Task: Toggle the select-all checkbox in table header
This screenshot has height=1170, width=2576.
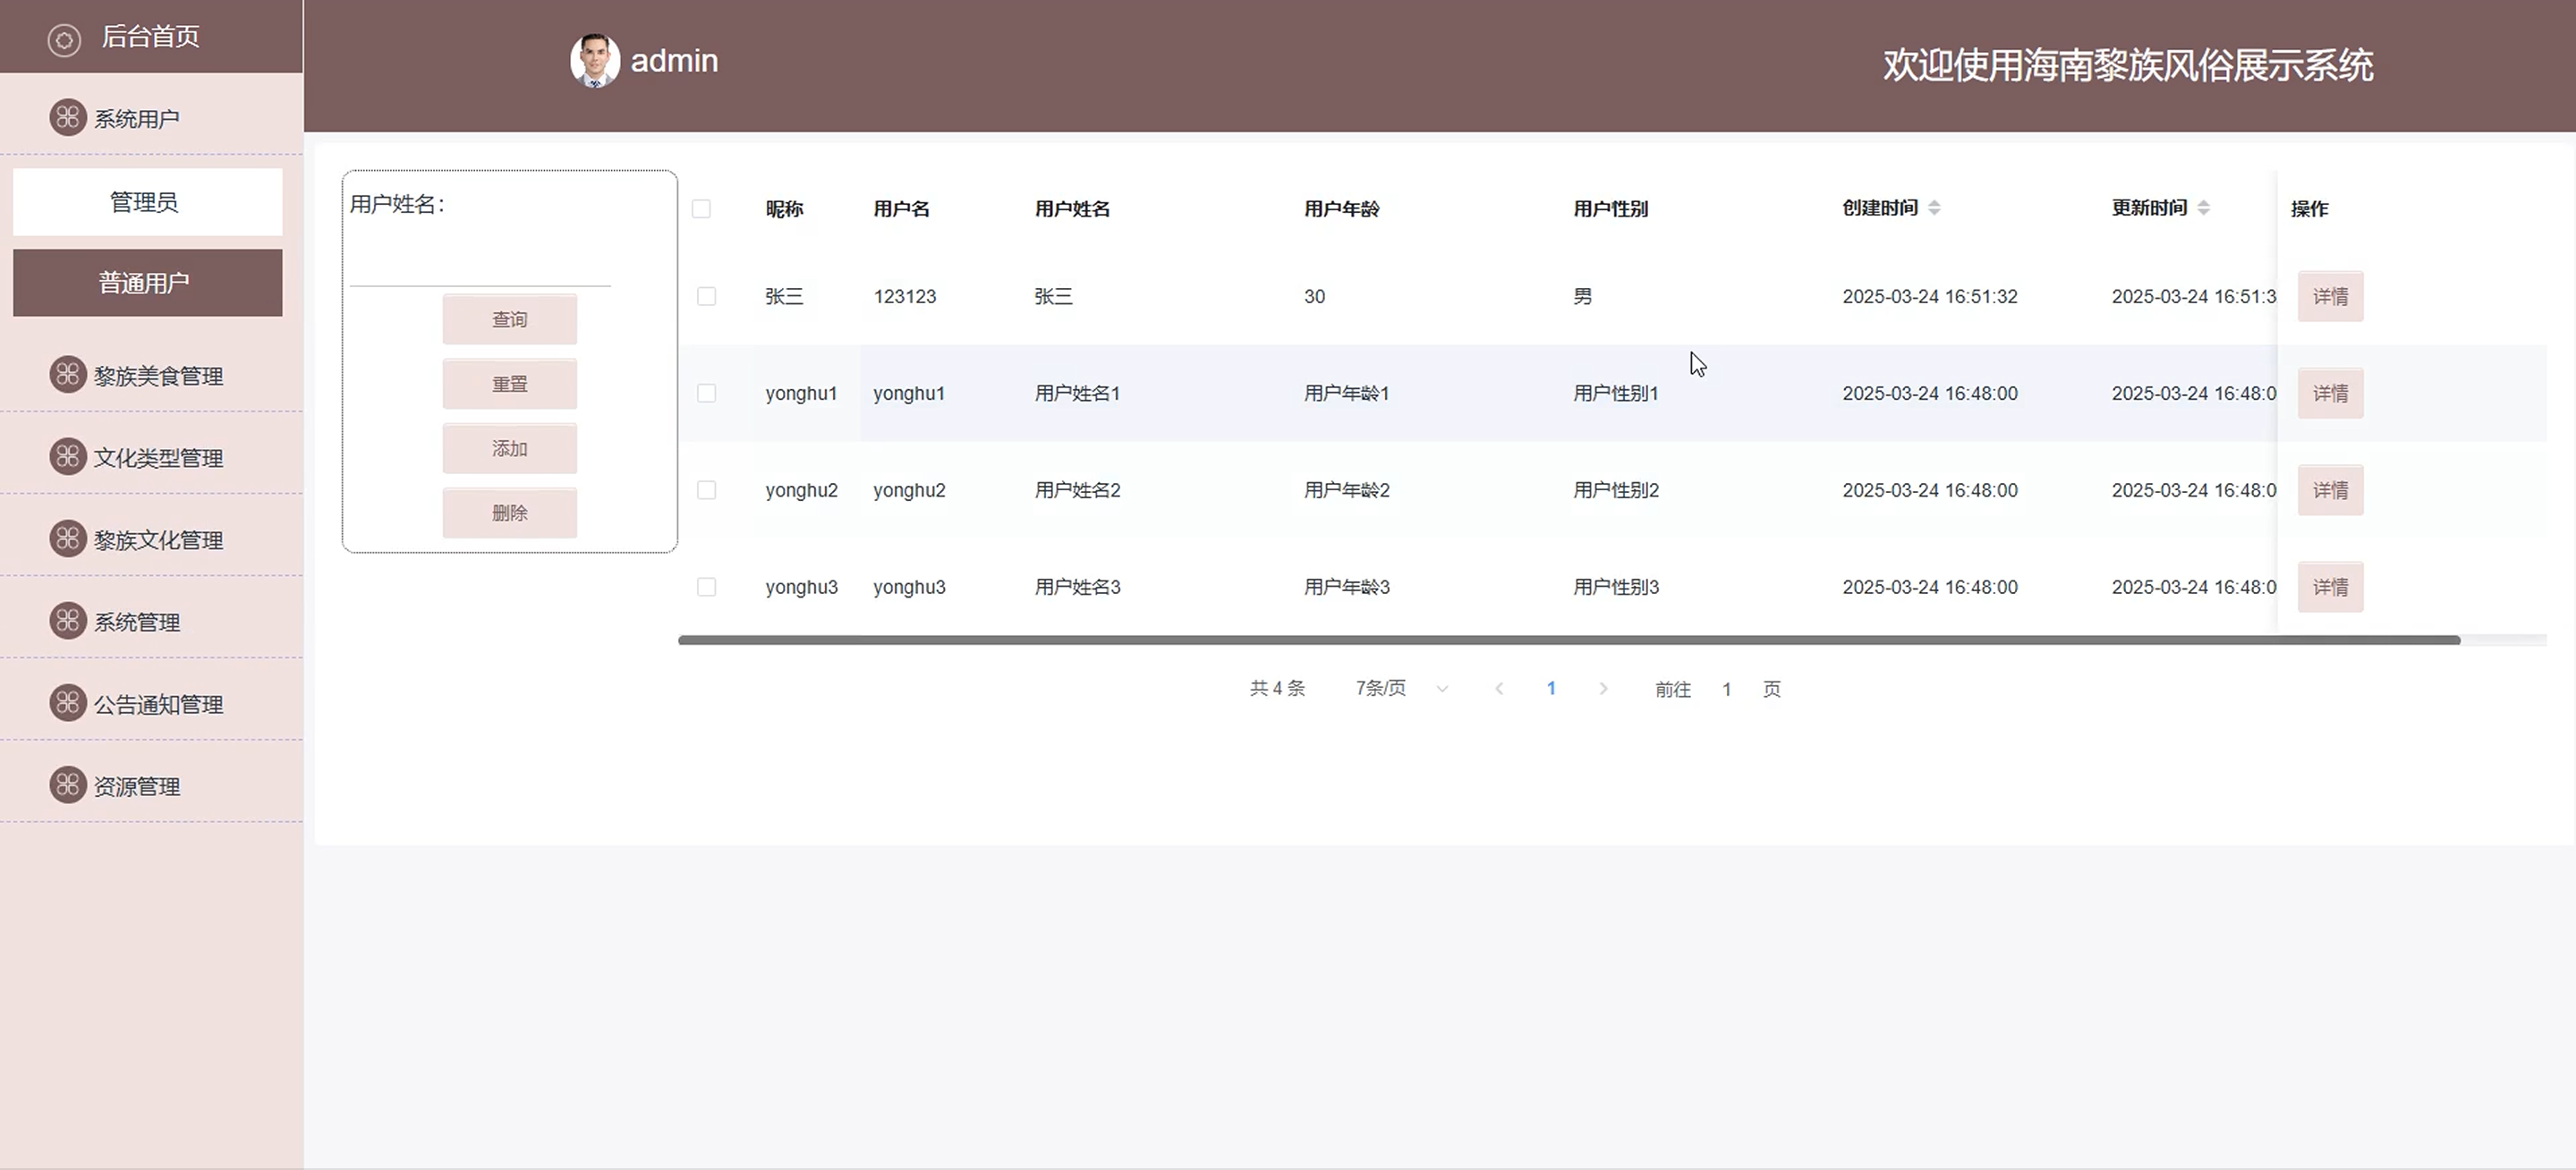Action: [701, 209]
